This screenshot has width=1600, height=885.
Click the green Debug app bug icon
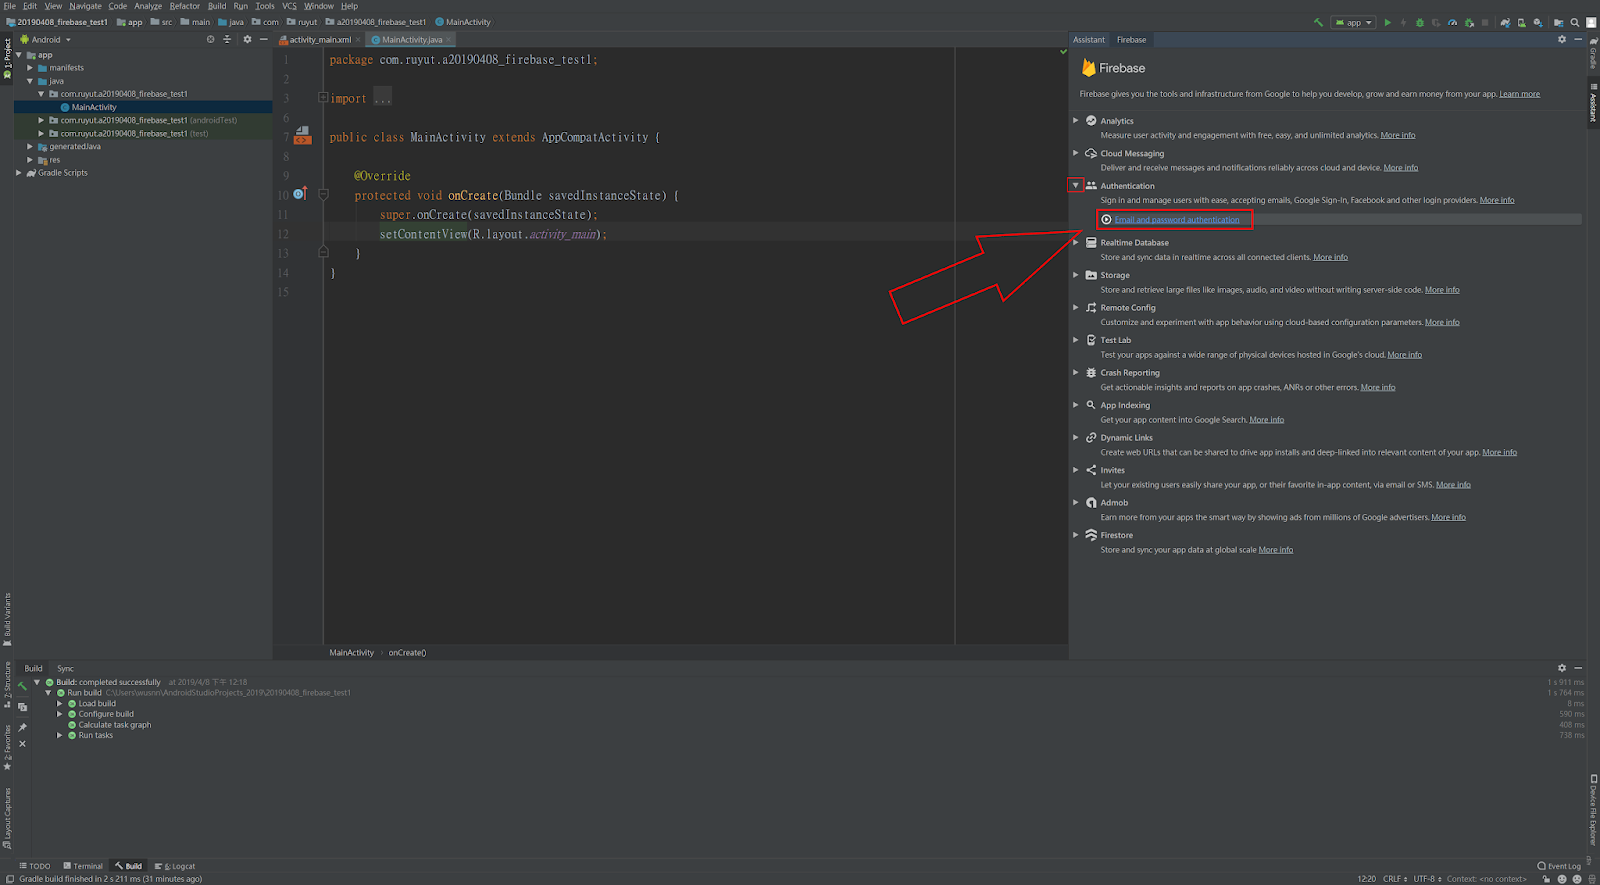click(1420, 22)
